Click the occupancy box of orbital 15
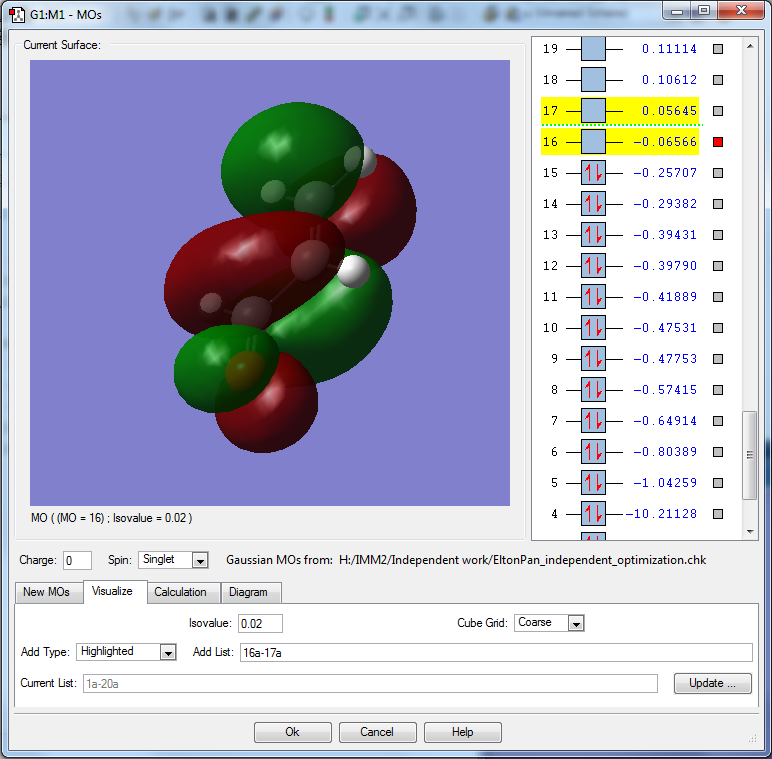 [593, 173]
